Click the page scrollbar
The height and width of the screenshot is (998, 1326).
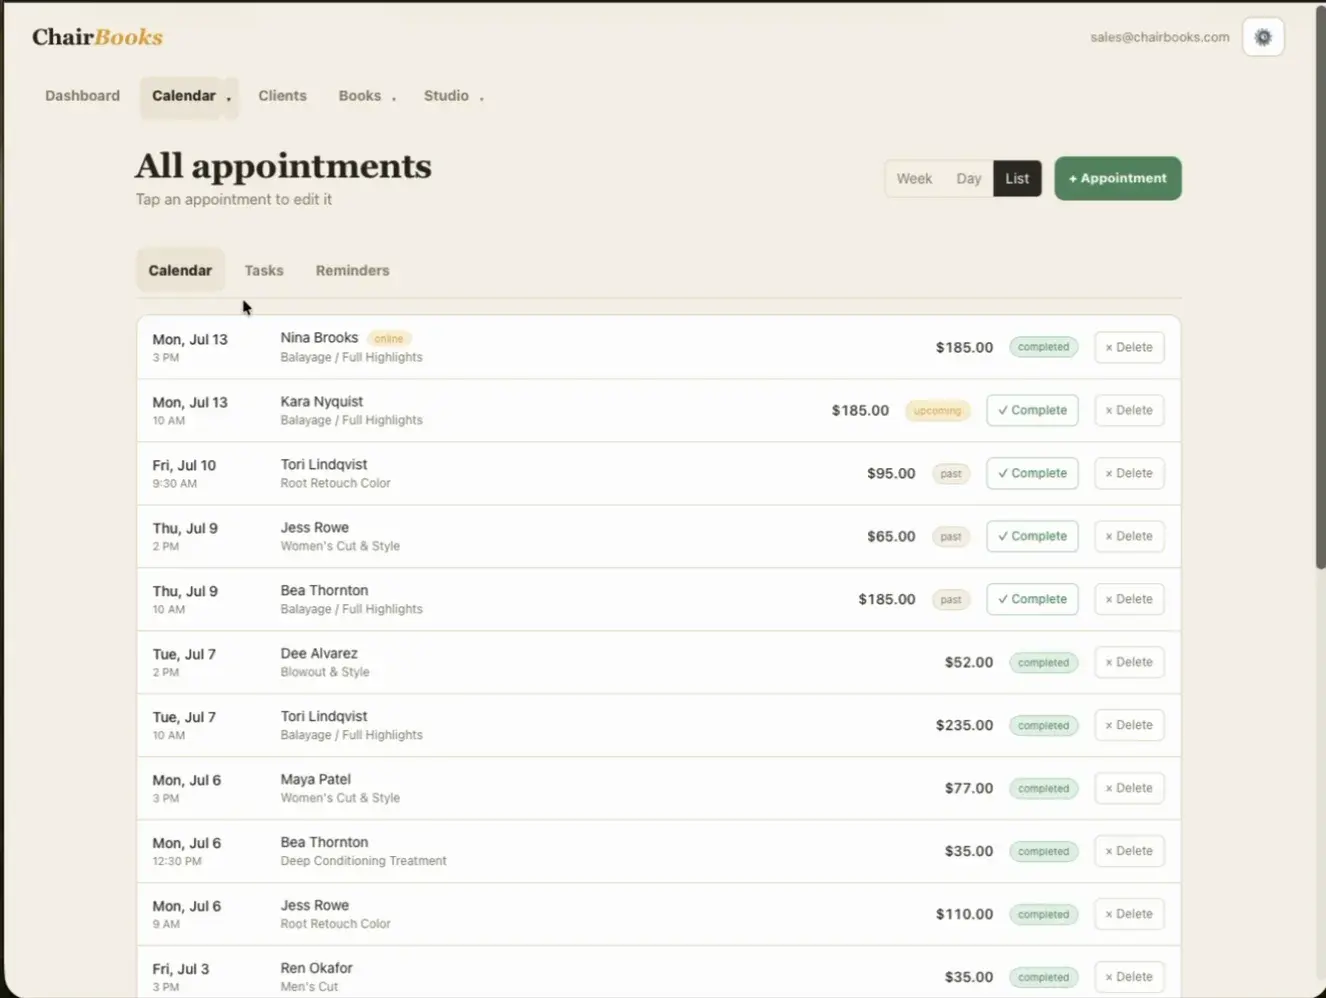point(1320,290)
